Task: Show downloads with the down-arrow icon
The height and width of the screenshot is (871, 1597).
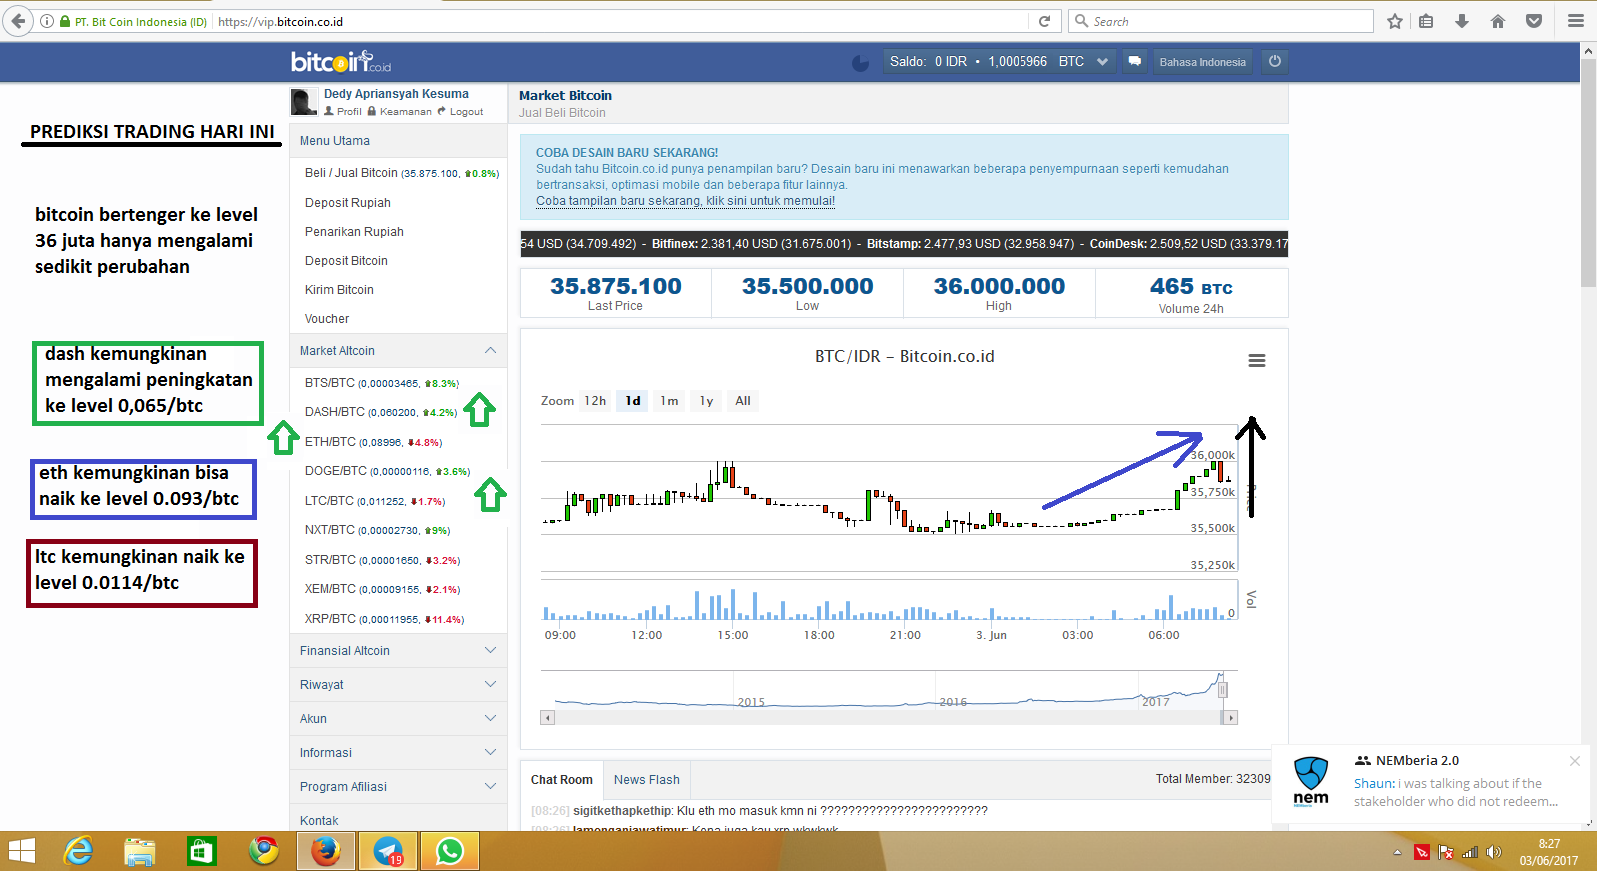Action: [x=1462, y=21]
